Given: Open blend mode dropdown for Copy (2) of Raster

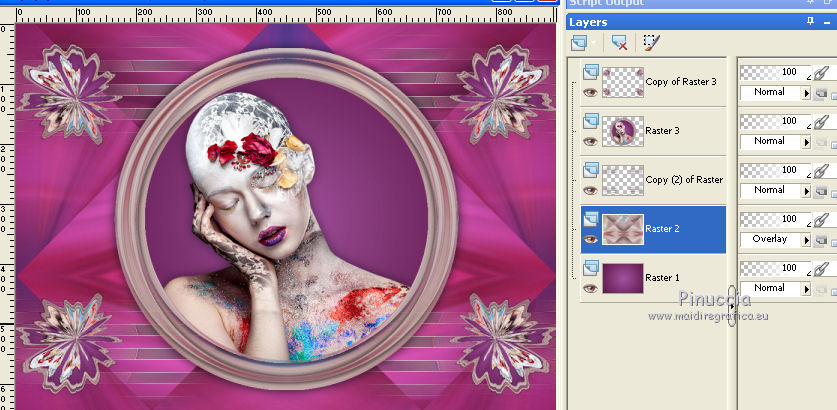Looking at the screenshot, I should click(x=806, y=192).
